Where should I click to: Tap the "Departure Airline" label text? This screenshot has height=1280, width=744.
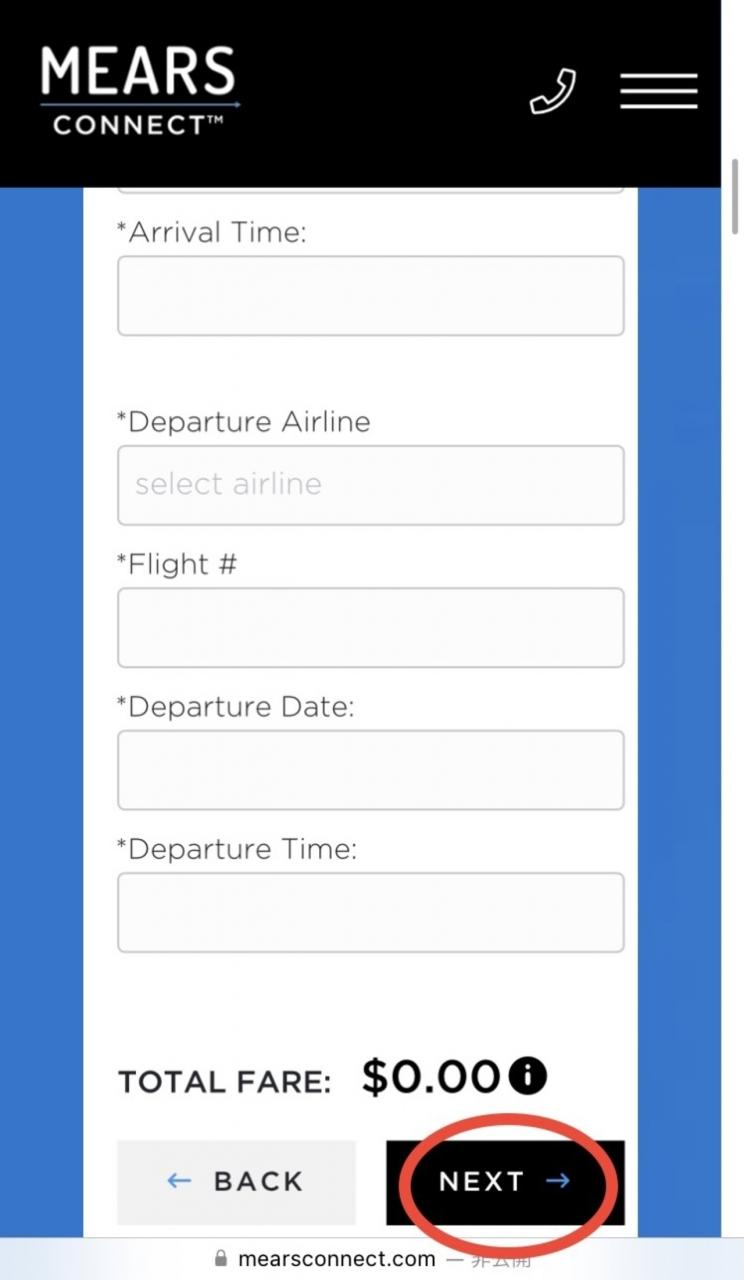pyautogui.click(x=244, y=422)
